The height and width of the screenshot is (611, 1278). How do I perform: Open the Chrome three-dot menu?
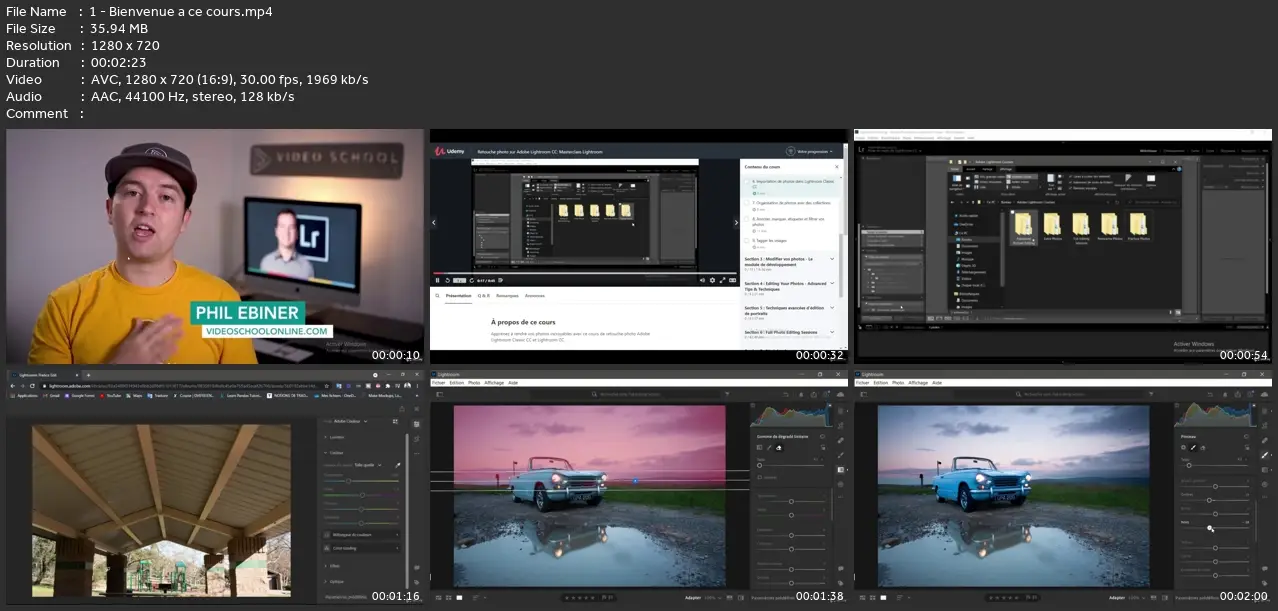coord(417,385)
